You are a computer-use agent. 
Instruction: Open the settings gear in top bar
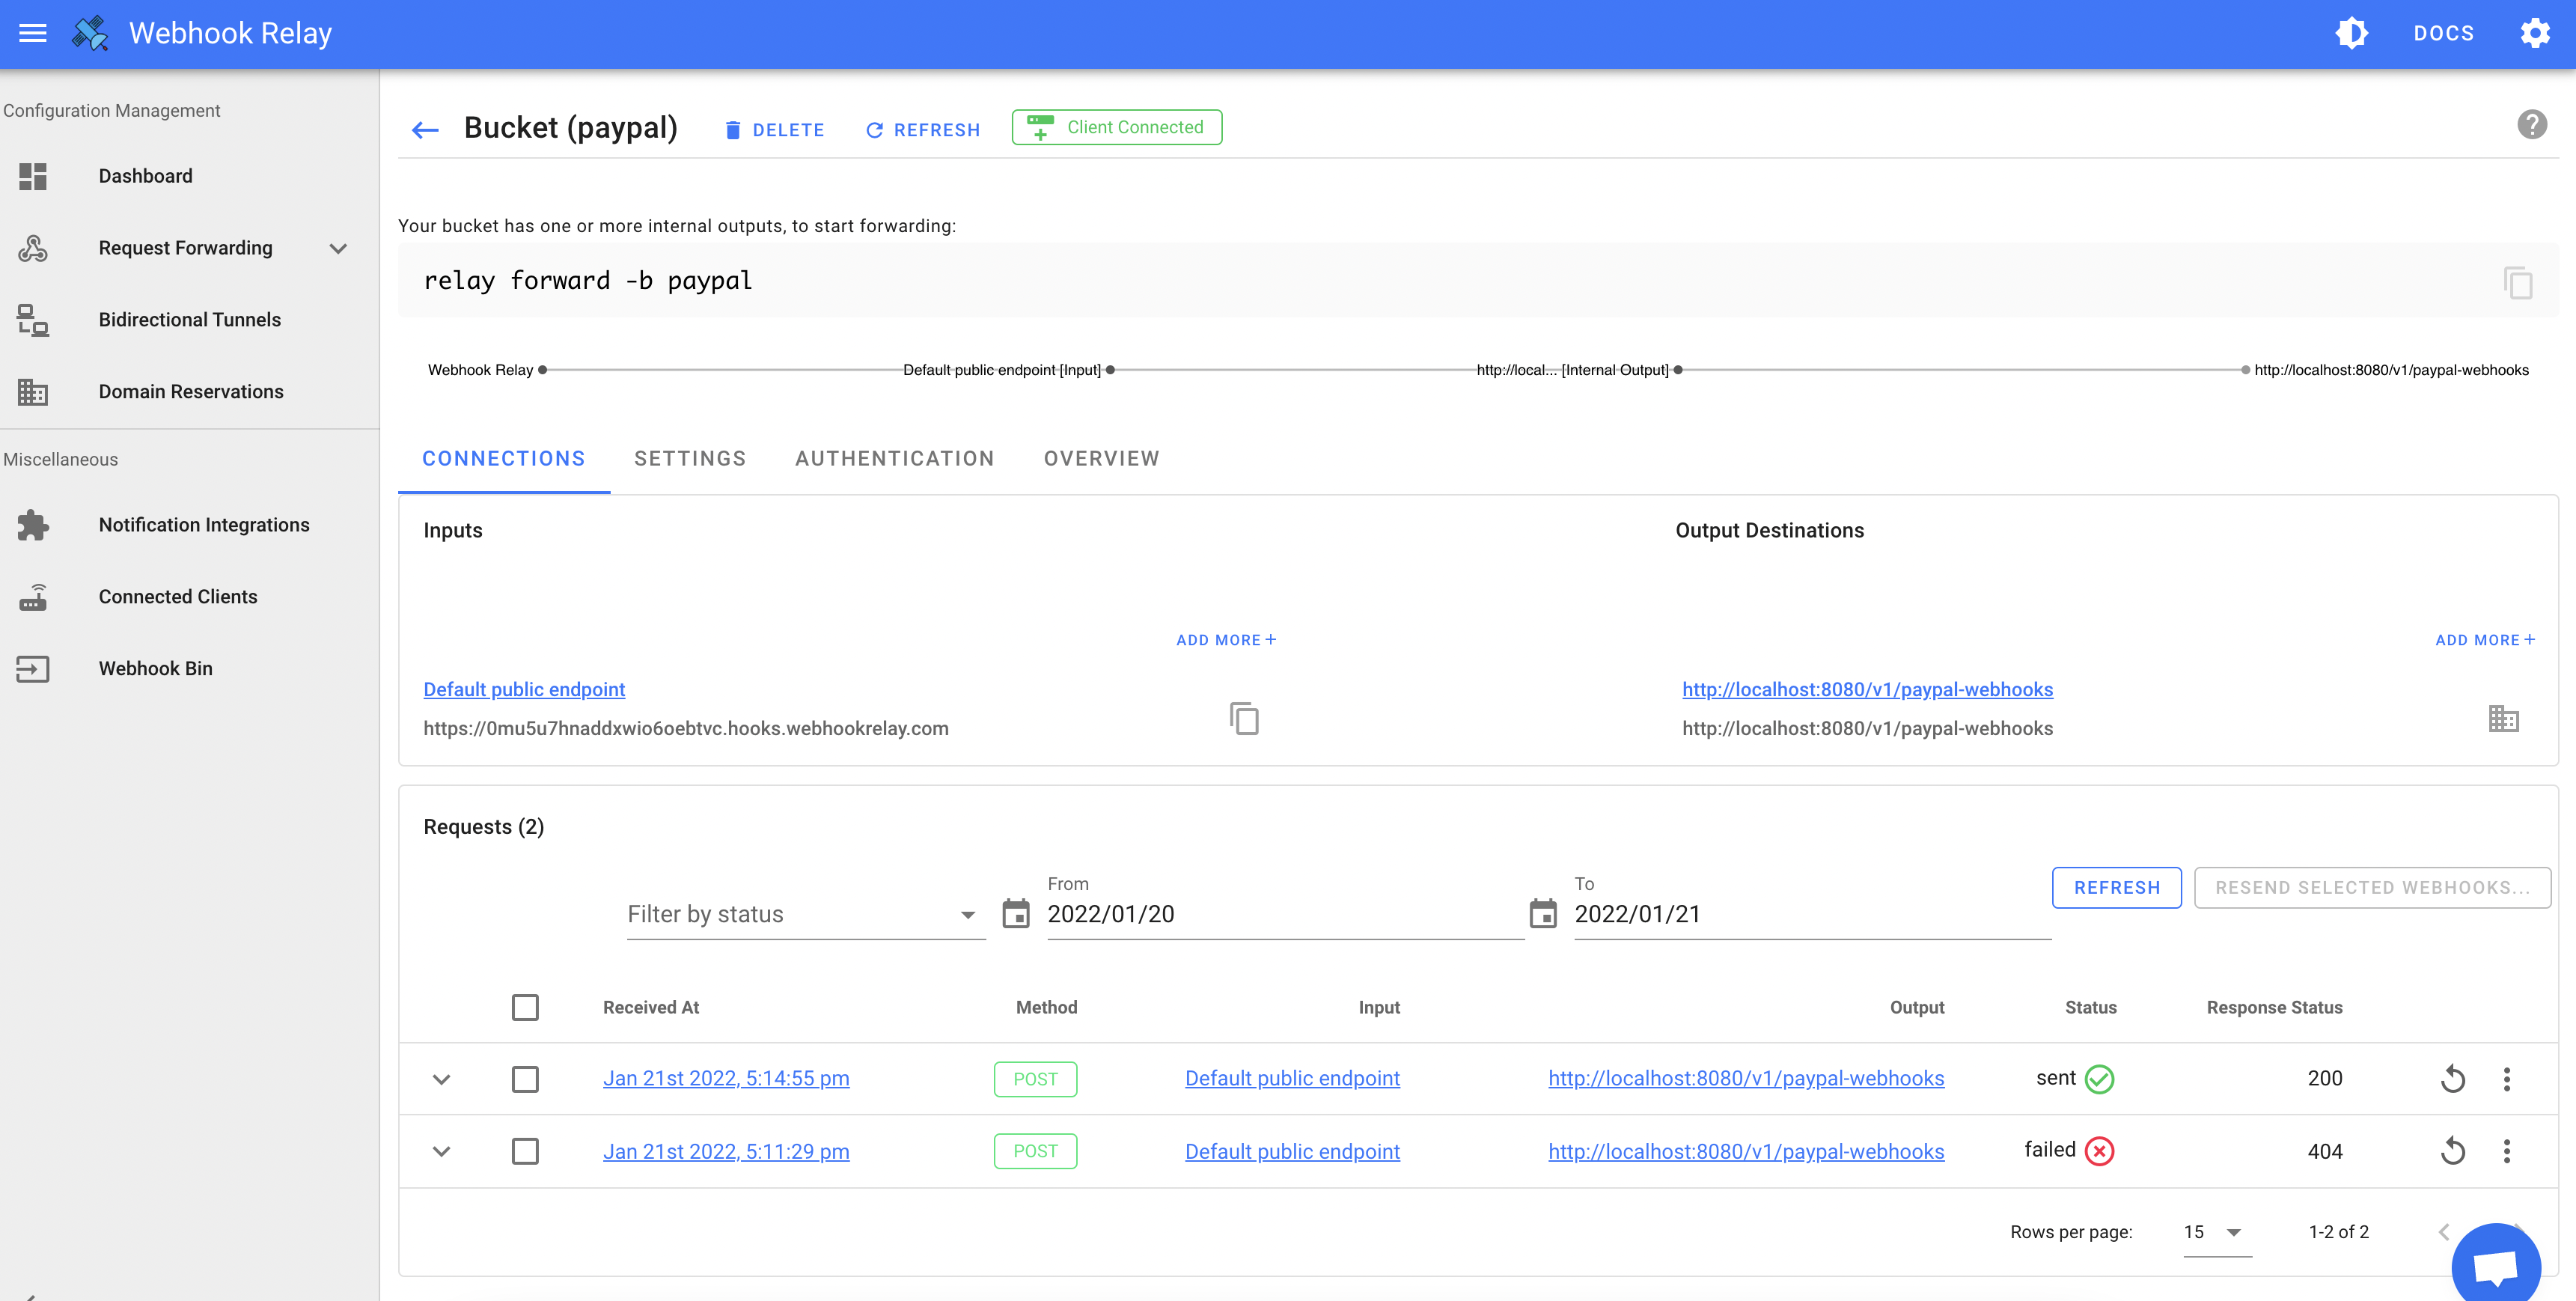coord(2536,33)
